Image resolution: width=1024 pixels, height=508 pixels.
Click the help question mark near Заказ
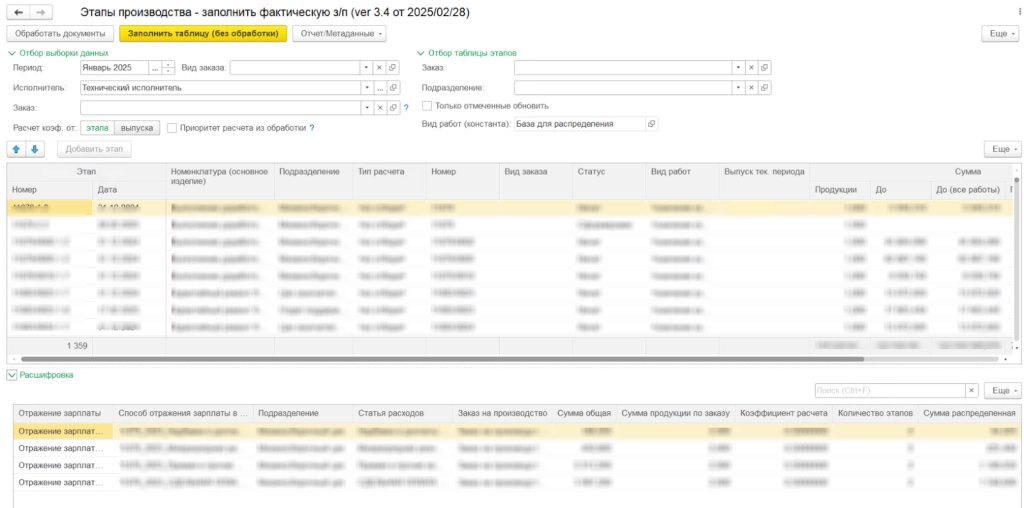pos(406,108)
